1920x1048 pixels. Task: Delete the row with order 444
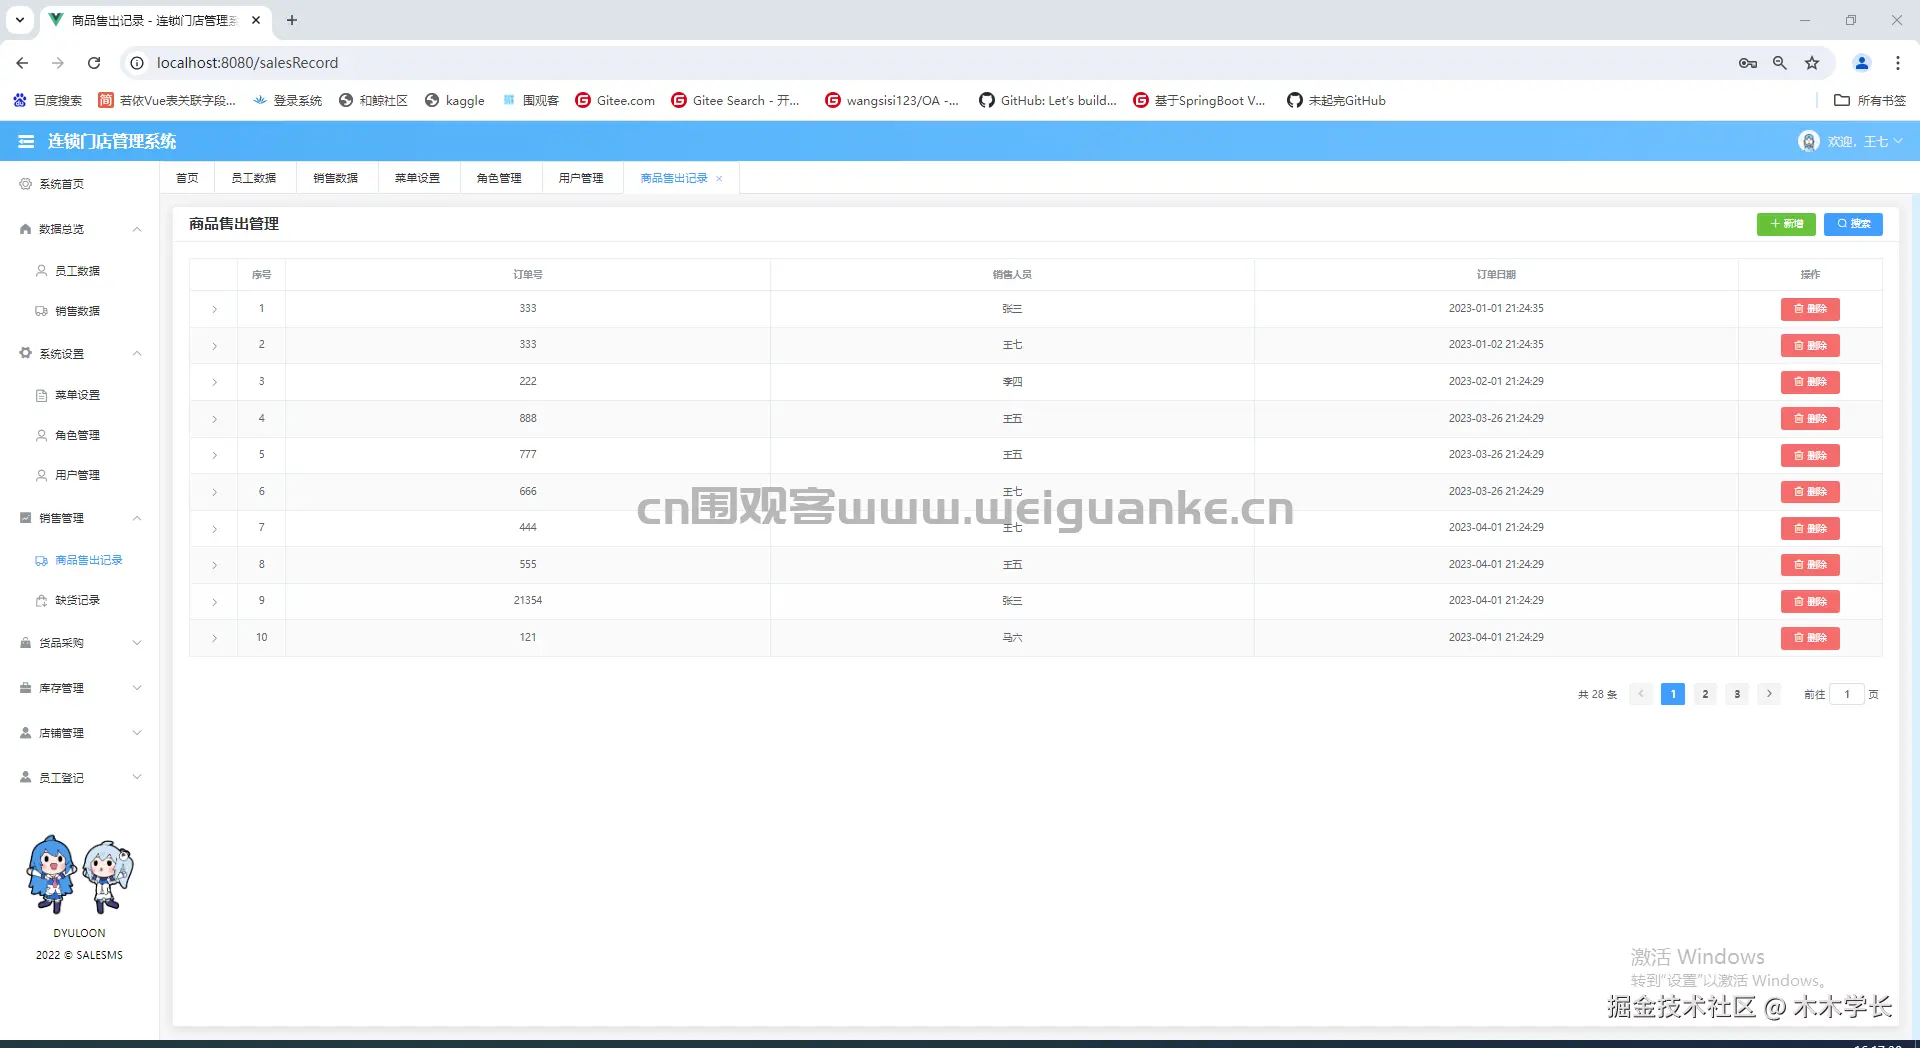click(x=1810, y=528)
